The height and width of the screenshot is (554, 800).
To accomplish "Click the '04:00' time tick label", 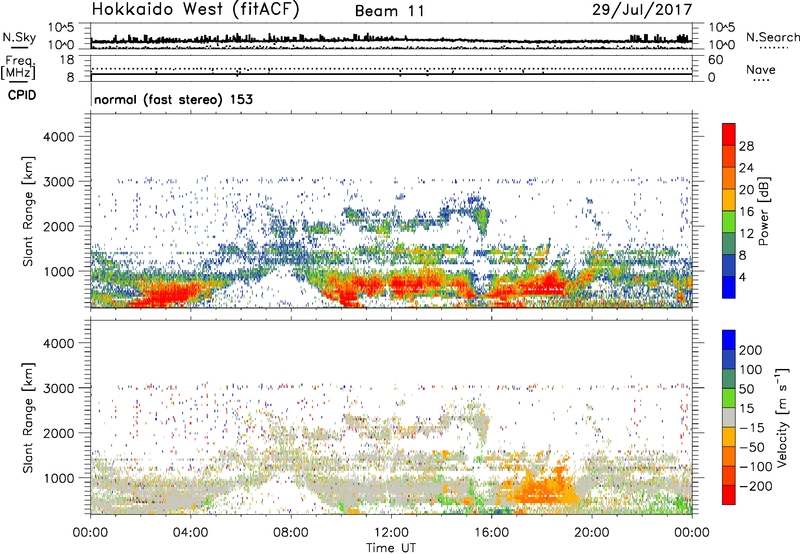I will tap(190, 533).
